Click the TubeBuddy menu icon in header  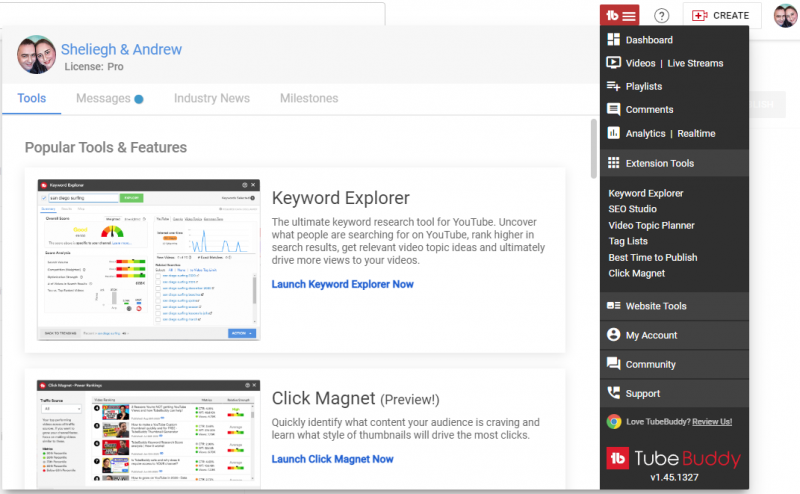point(619,15)
